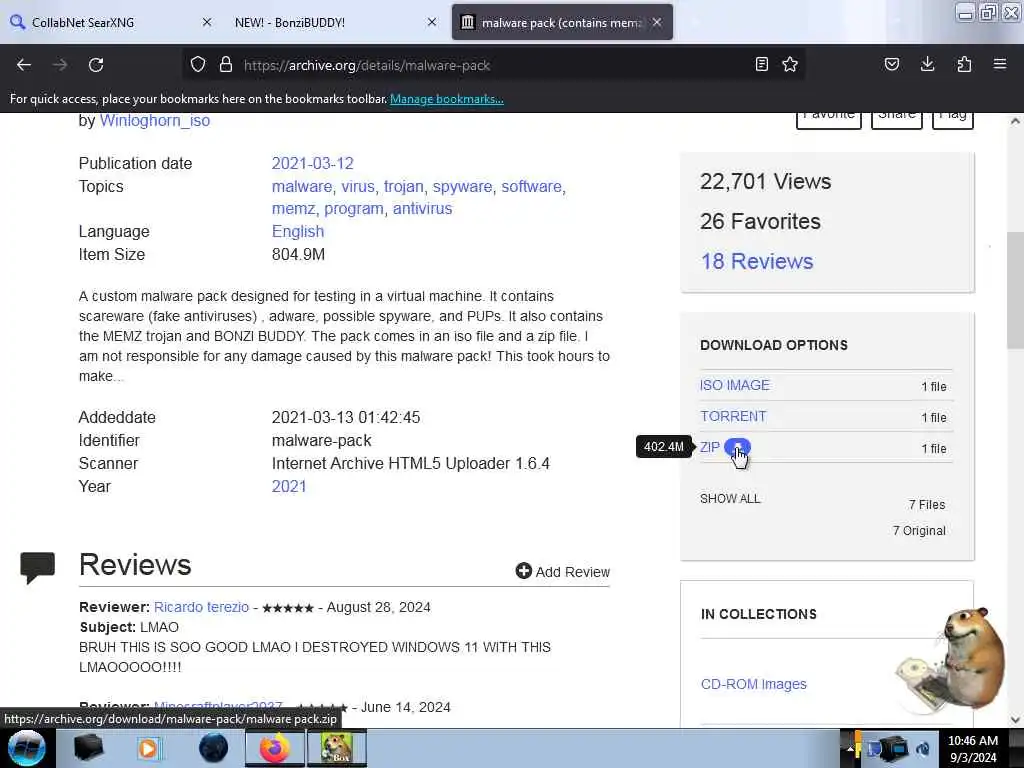Click the 7 Original files text
This screenshot has height=768, width=1024.
(x=919, y=530)
